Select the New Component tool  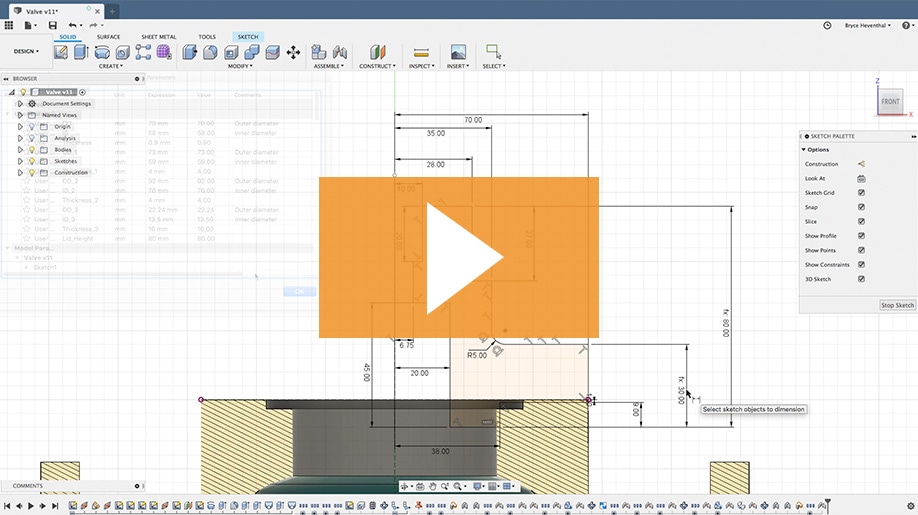point(318,52)
